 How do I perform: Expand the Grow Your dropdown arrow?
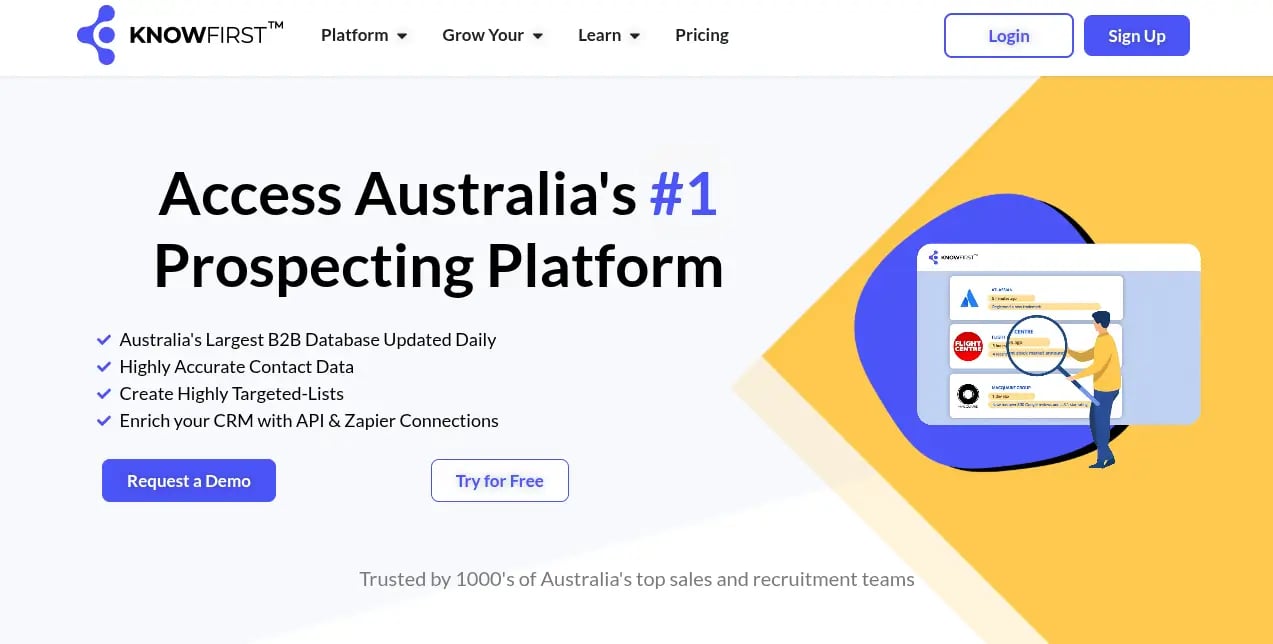[538, 36]
